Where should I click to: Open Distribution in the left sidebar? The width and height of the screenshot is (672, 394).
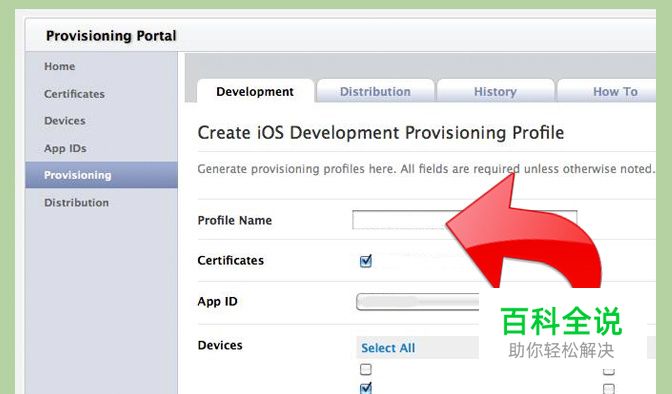pos(76,202)
